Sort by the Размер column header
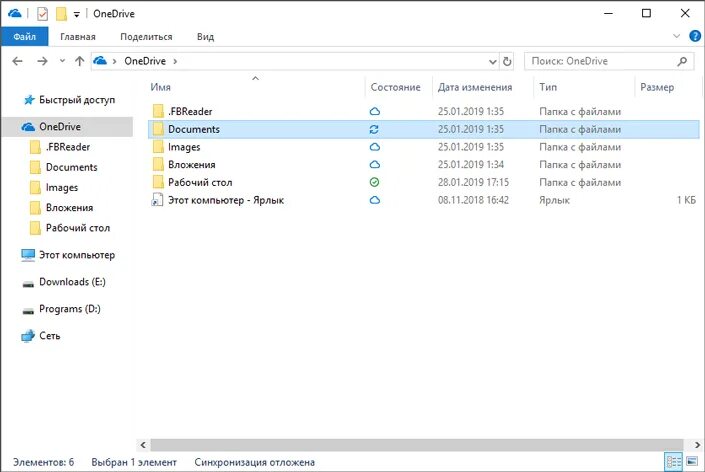 (657, 87)
